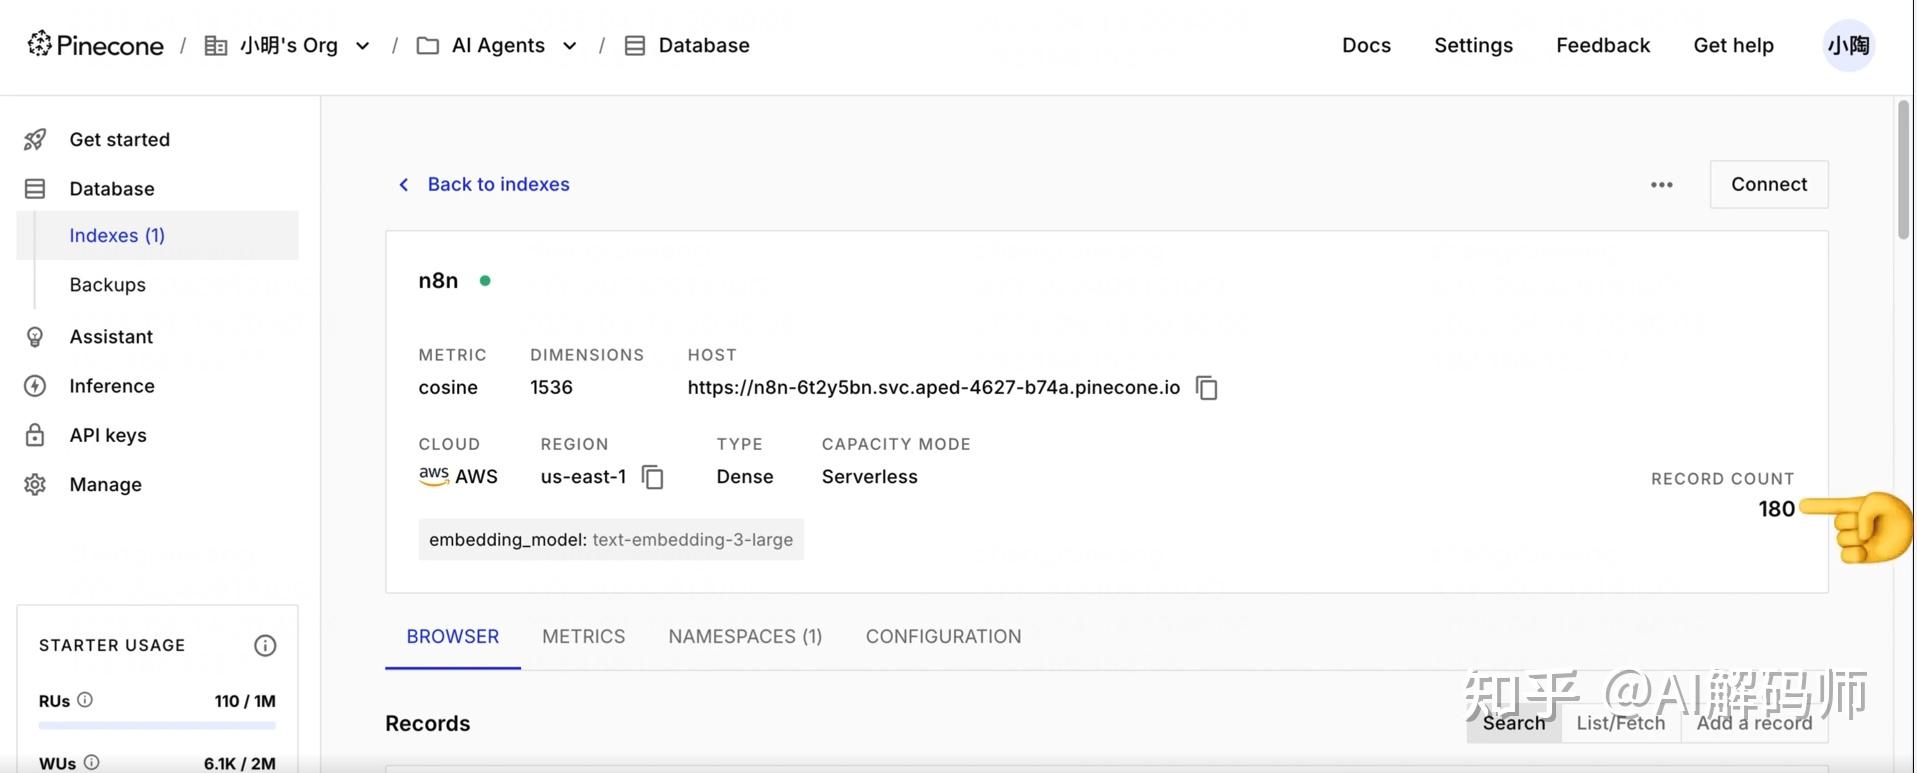Click the Get started rocket icon

click(35, 140)
